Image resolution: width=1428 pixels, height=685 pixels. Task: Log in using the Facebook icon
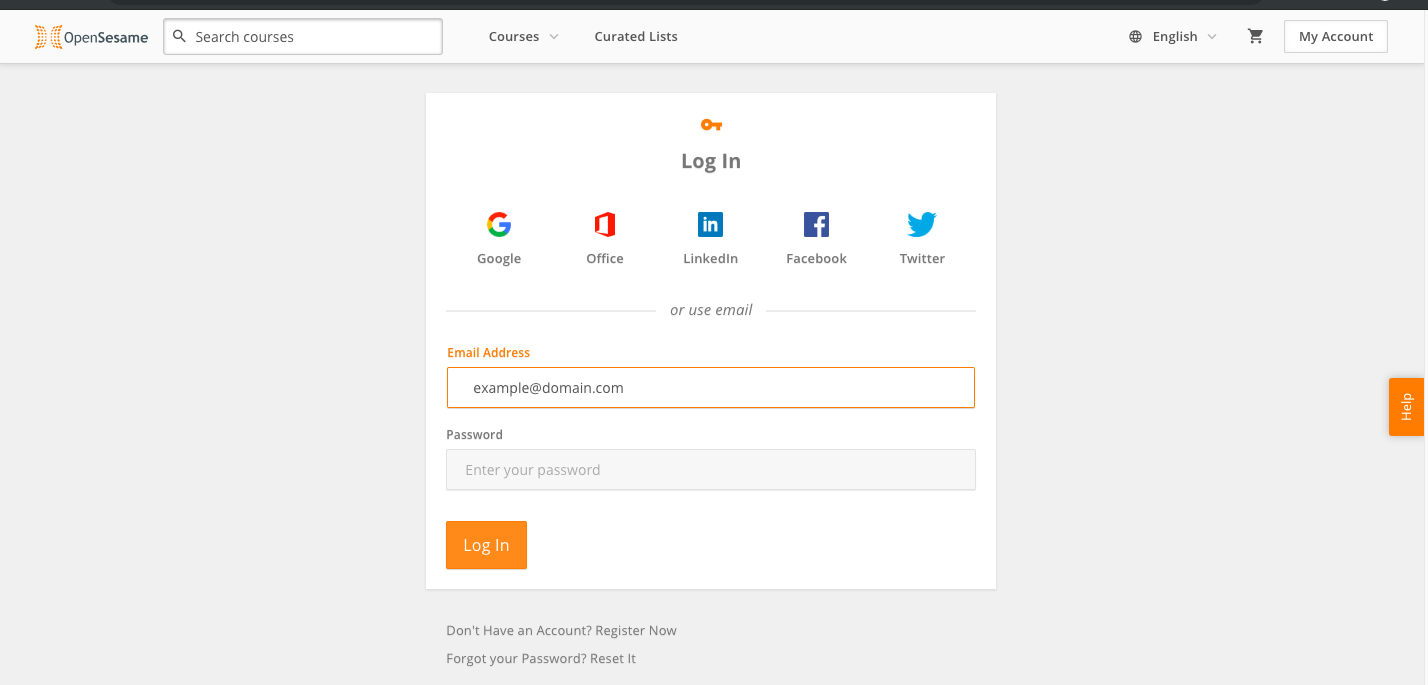click(816, 225)
